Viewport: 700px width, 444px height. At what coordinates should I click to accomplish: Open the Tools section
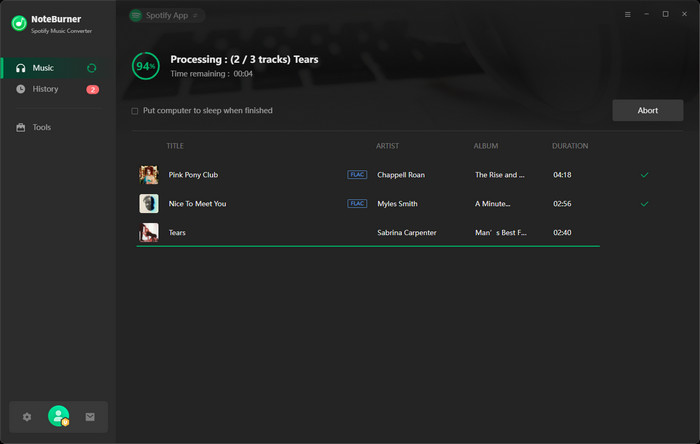(41, 127)
